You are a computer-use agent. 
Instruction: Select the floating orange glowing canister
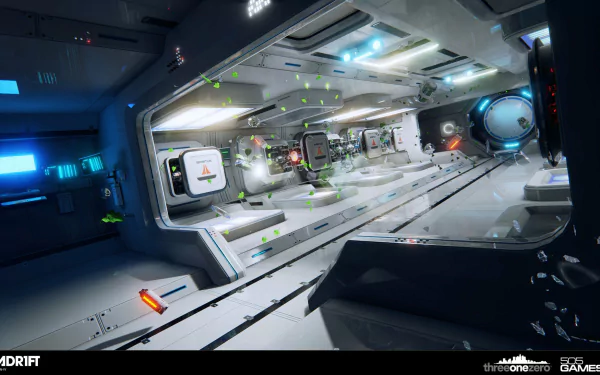coord(153,301)
